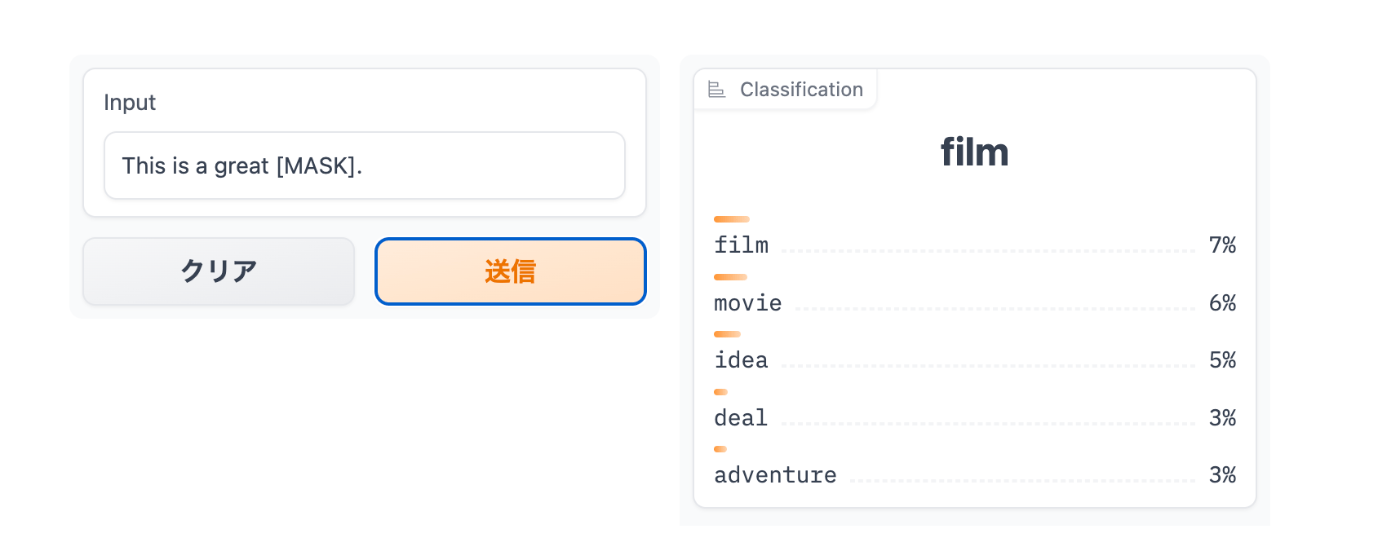Click the orange confidence bar above movie
The image size is (1400, 551).
[x=730, y=277]
